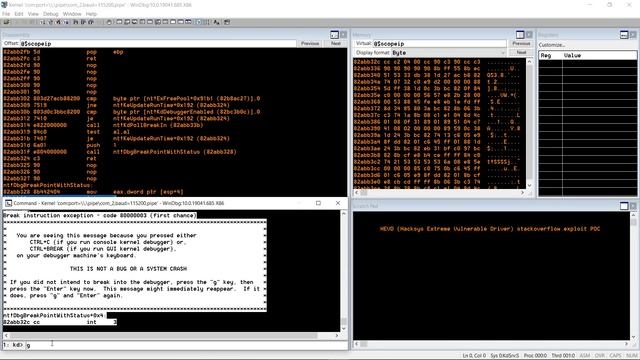Open Processes and Threads window from toolbar
The width and height of the screenshot is (640, 360).
[181, 22]
